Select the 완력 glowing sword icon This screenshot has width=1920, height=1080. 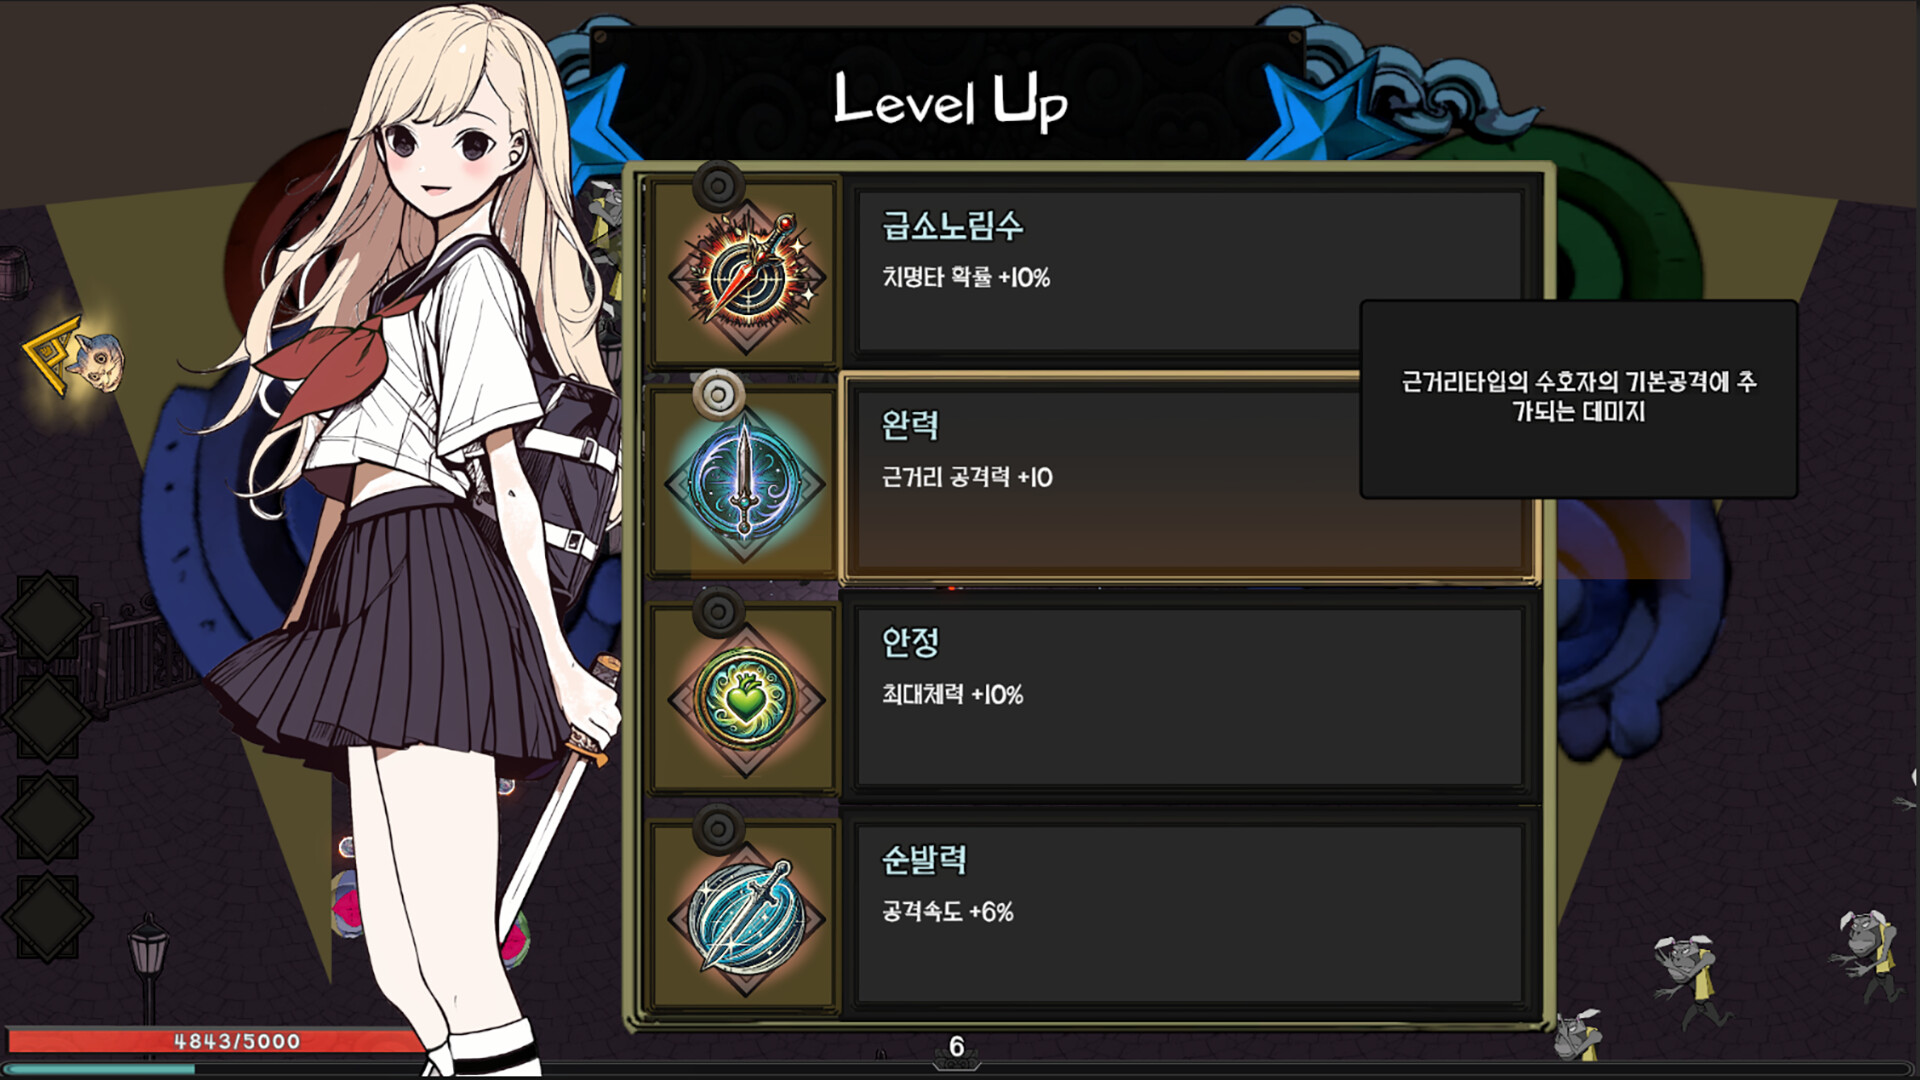pos(744,484)
